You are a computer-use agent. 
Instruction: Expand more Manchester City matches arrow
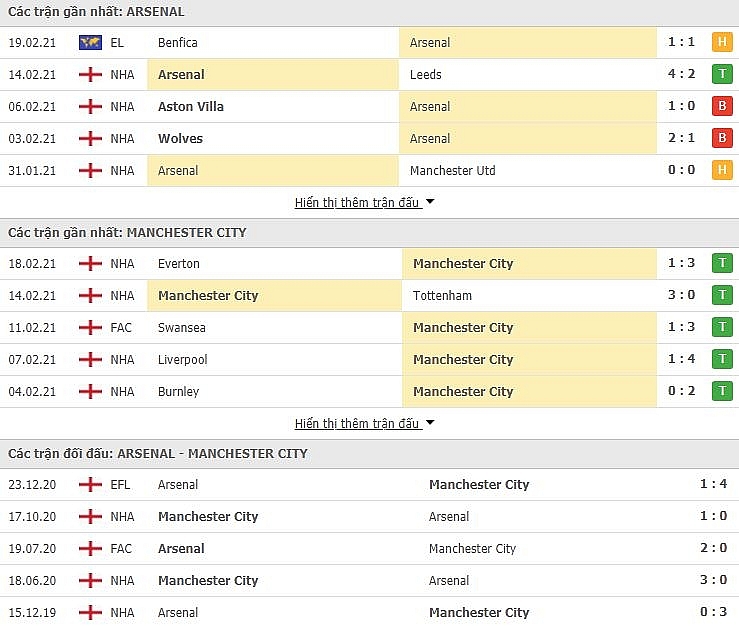click(430, 423)
